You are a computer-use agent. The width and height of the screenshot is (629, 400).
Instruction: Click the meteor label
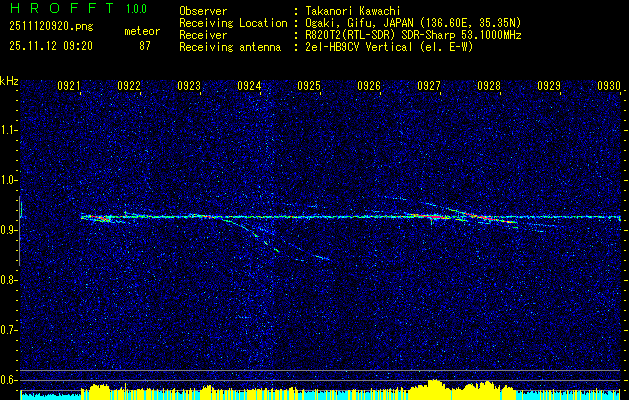[x=142, y=31]
